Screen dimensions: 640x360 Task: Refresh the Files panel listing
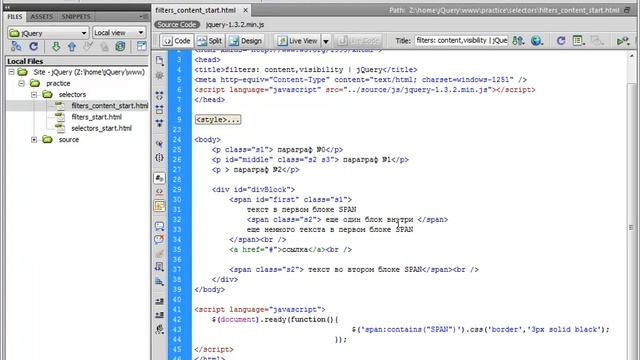tap(33, 46)
